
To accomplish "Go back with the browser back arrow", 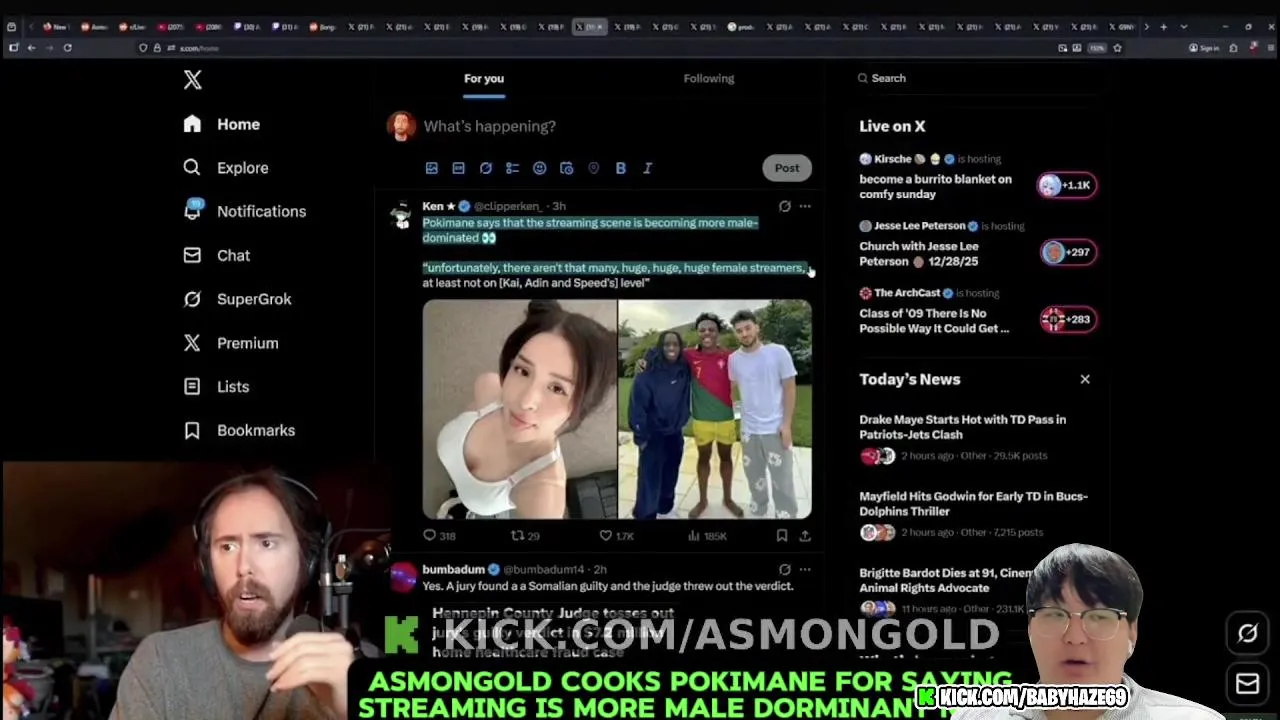I will point(31,48).
